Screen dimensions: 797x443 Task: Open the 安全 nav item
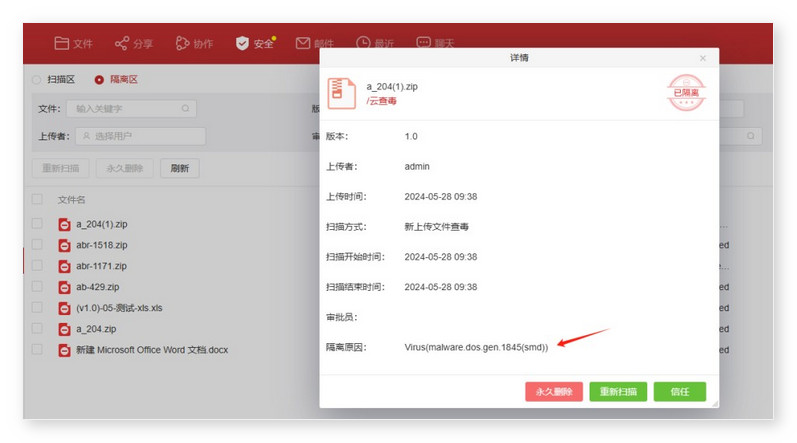pos(255,44)
